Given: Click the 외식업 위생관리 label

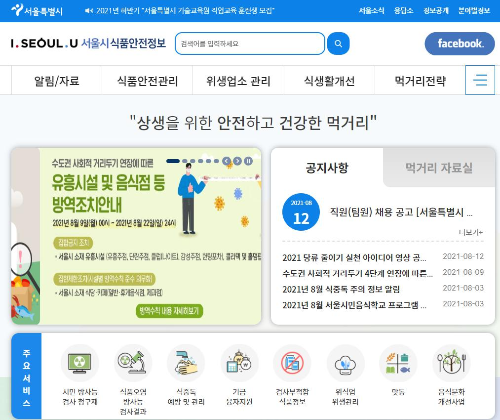Looking at the screenshot, I should (x=345, y=397).
